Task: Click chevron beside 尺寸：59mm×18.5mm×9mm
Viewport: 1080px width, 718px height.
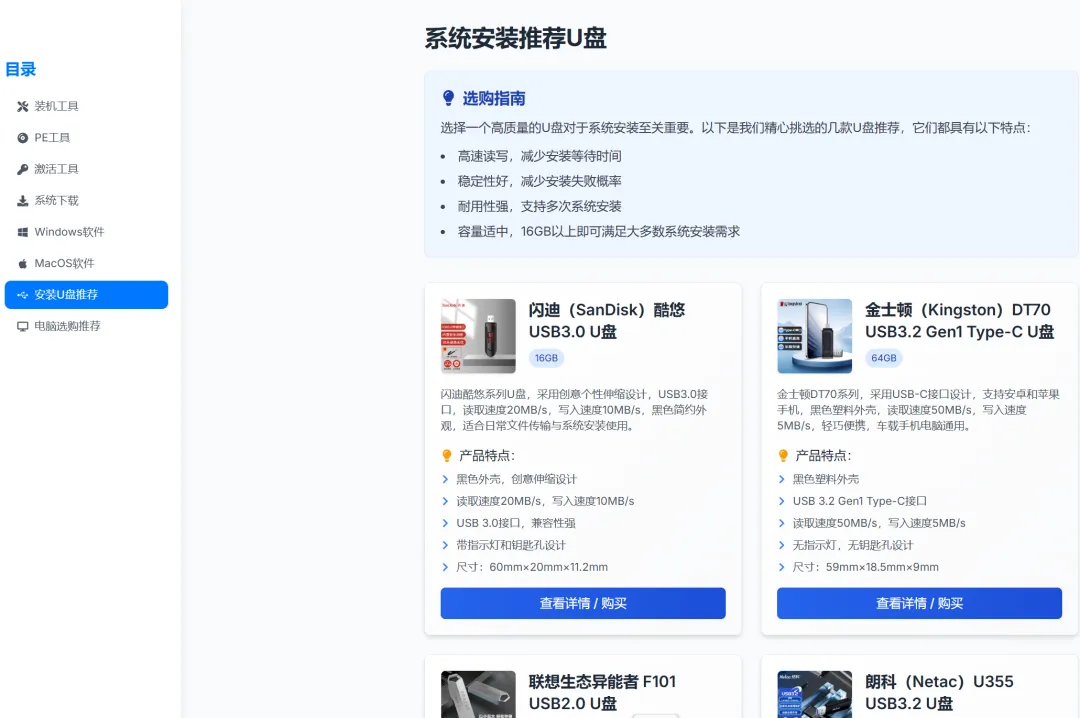Action: click(781, 567)
